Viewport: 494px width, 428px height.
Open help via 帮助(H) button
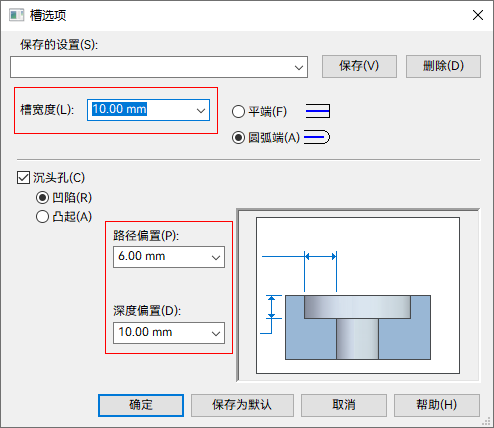(x=437, y=405)
